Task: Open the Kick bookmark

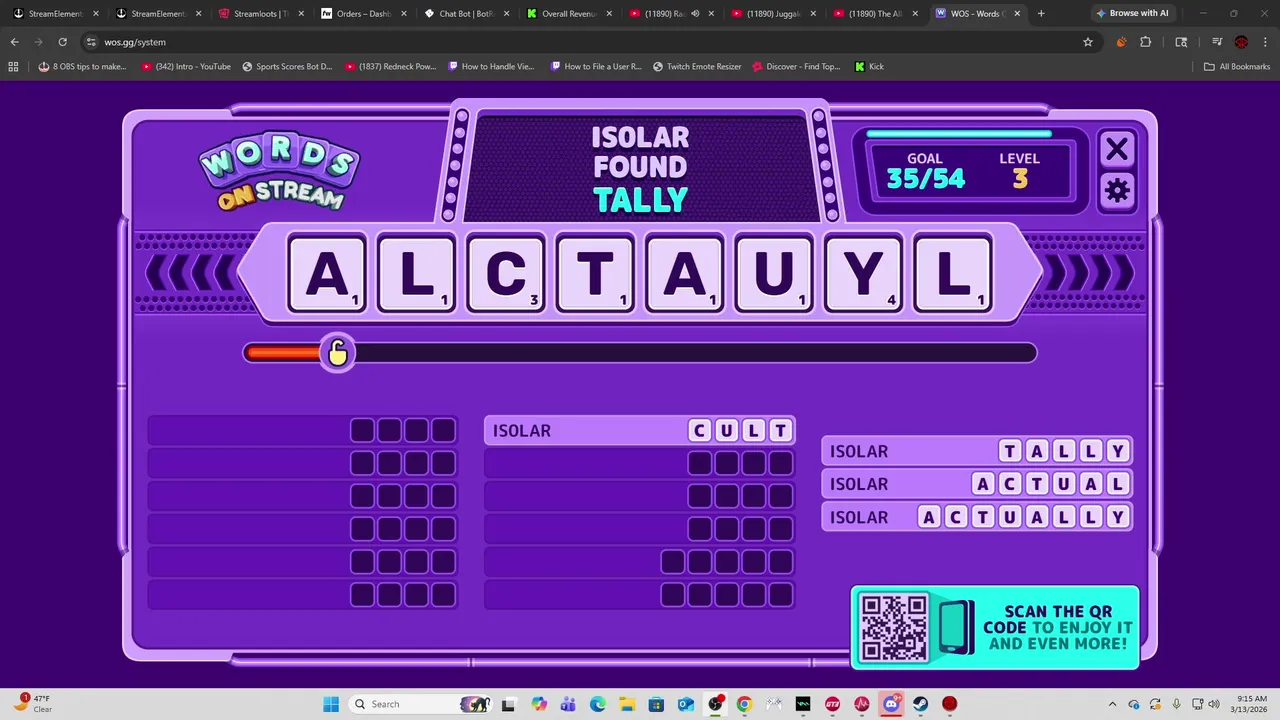Action: coord(869,66)
